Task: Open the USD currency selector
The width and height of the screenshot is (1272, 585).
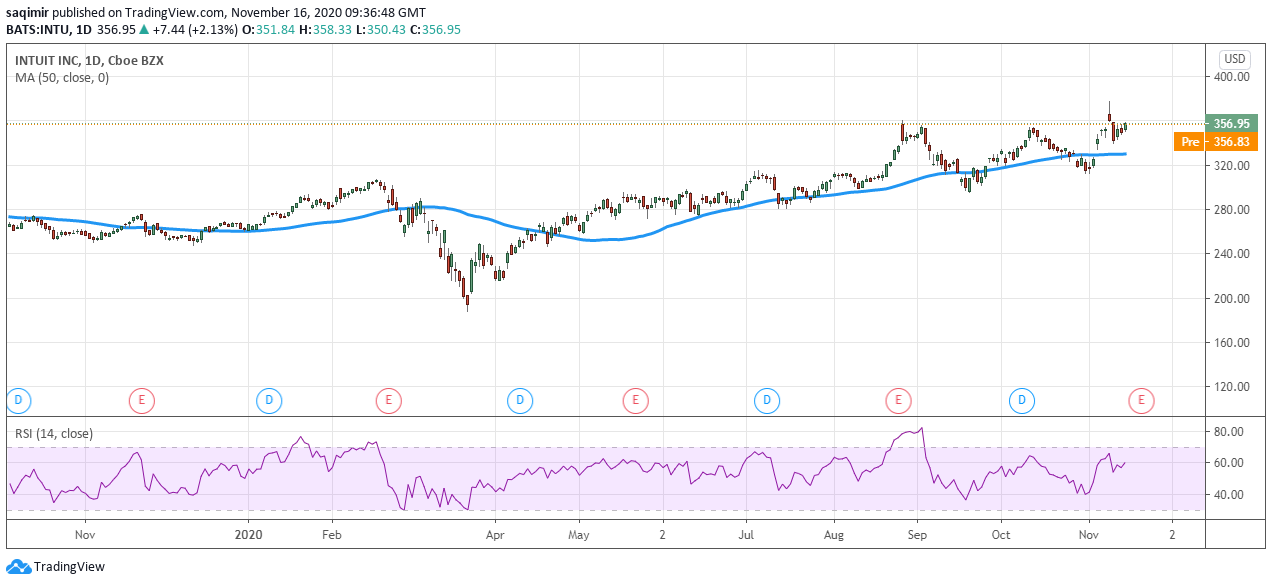Action: coord(1236,58)
